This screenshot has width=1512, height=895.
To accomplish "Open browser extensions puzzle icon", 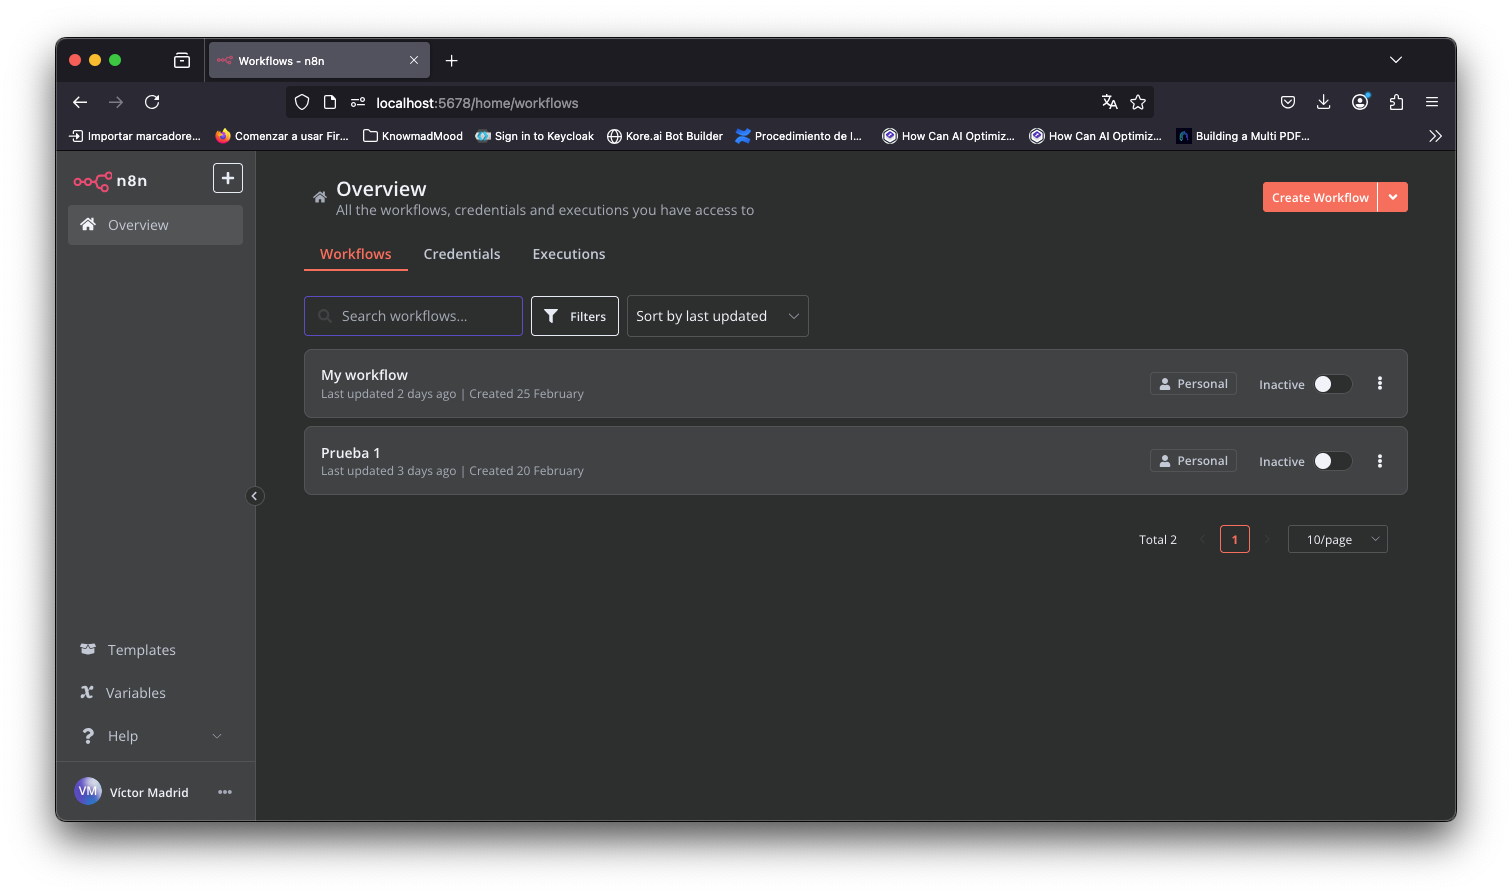I will pos(1396,102).
